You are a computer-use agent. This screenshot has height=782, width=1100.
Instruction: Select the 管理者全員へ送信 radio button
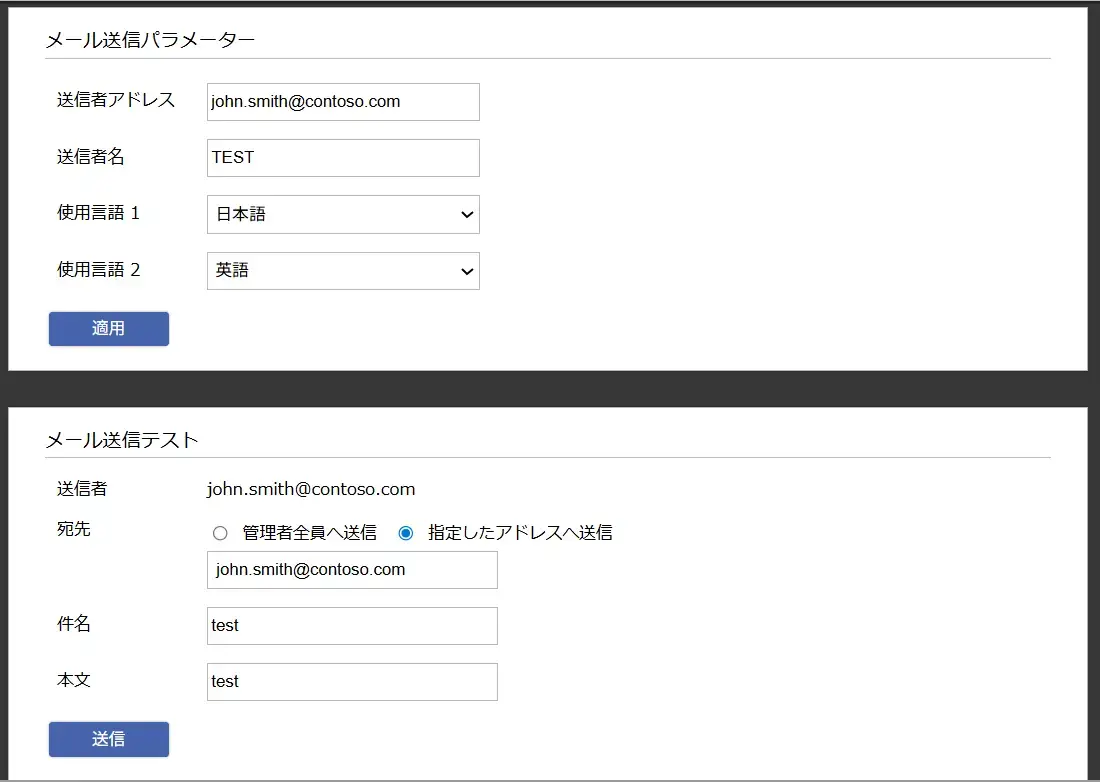[220, 533]
